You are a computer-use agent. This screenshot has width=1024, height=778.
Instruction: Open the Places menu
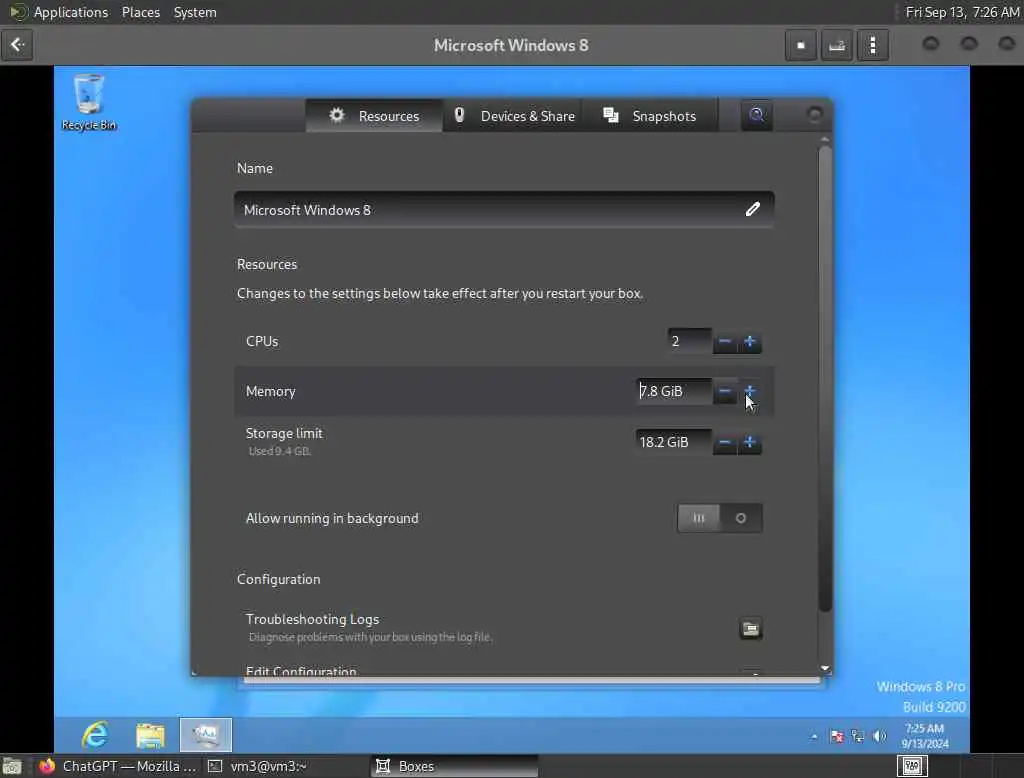click(140, 12)
